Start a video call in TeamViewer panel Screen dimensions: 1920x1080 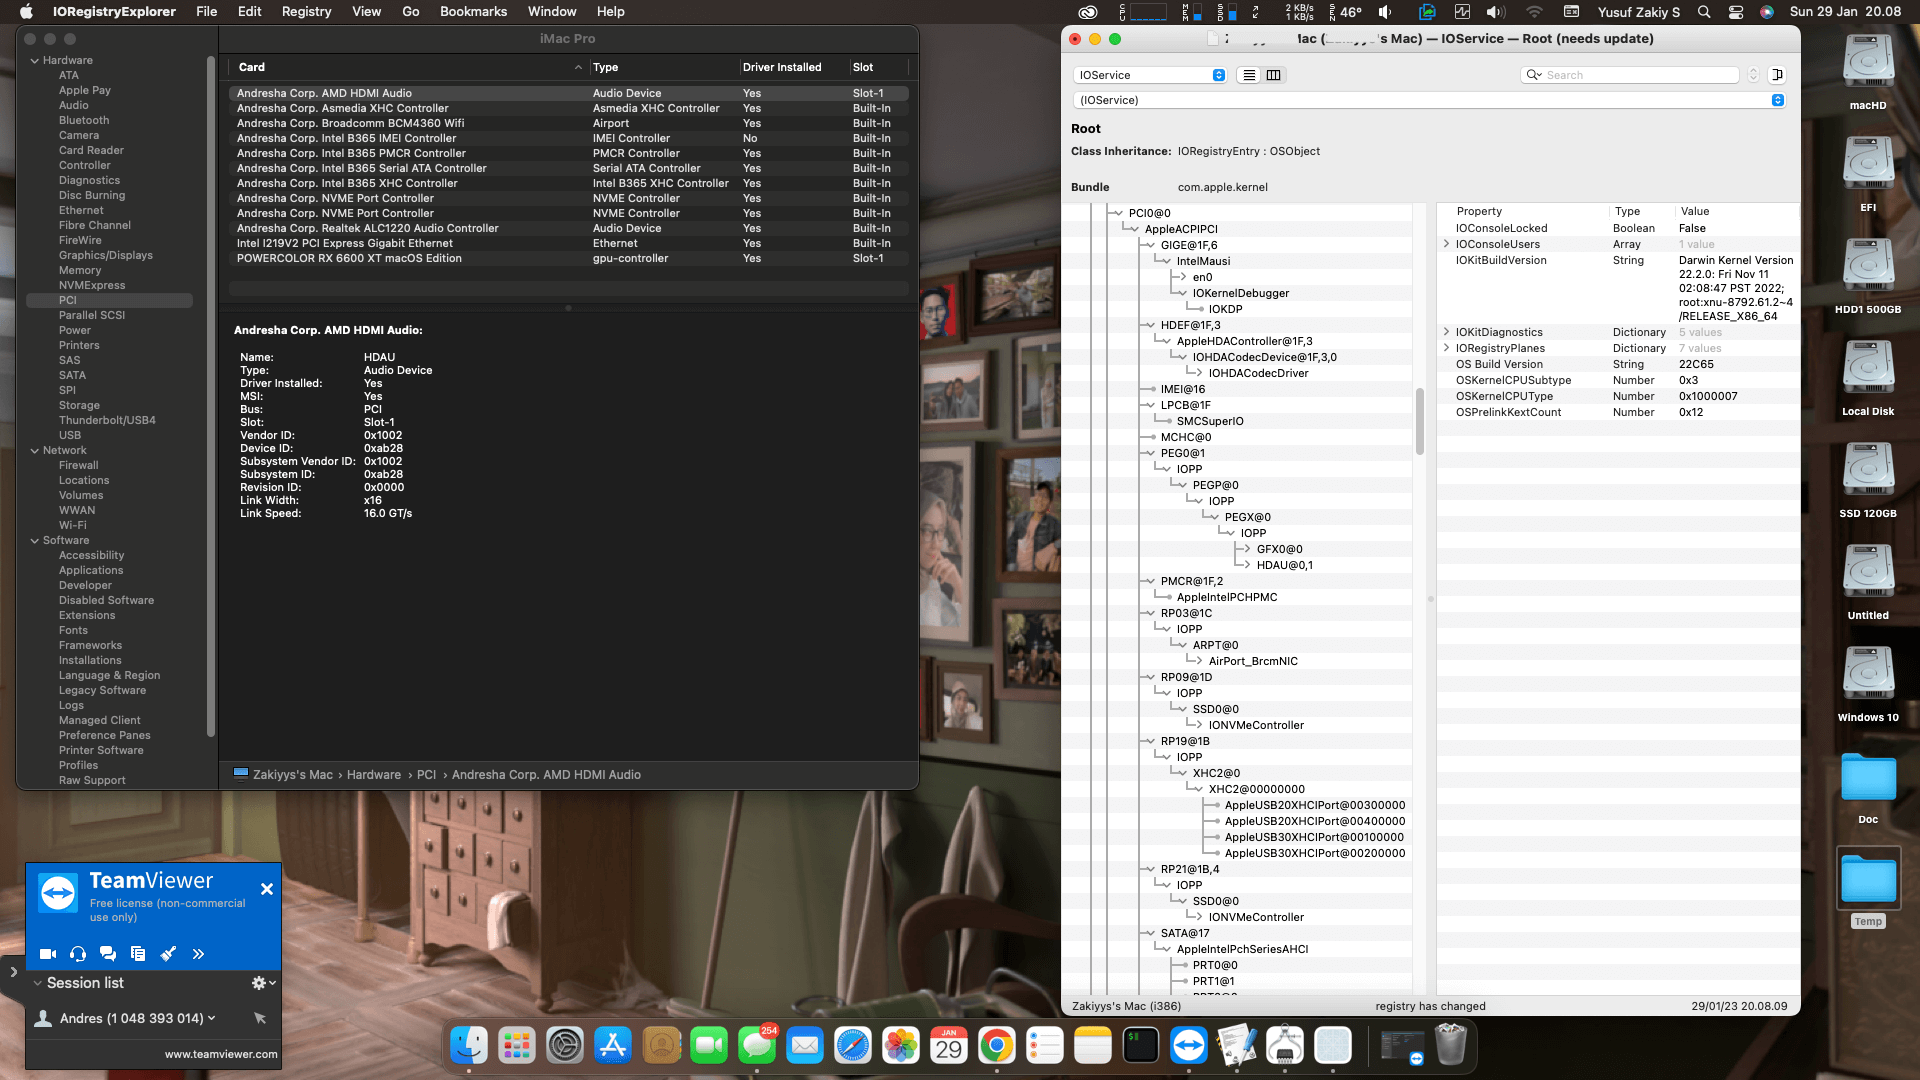[47, 954]
